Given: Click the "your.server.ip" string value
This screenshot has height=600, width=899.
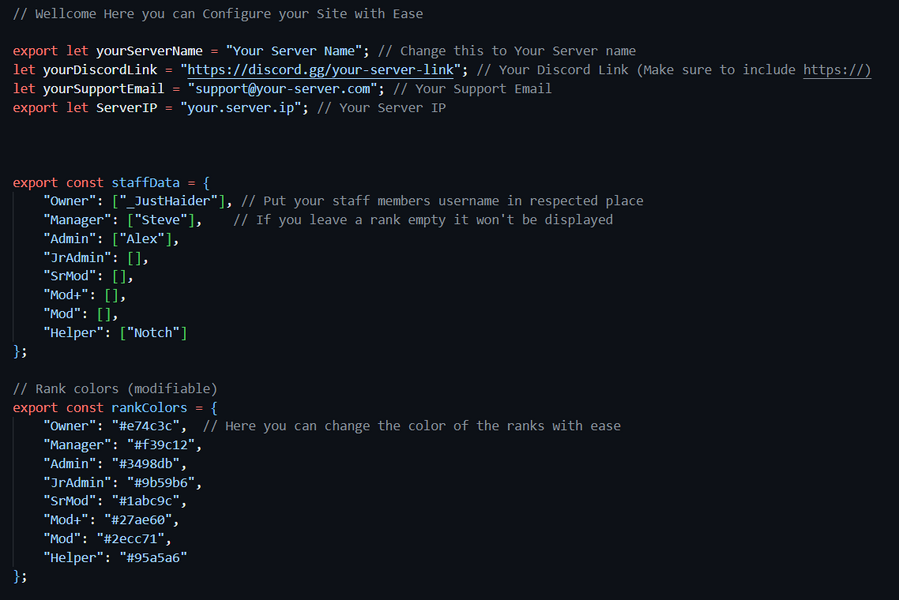Looking at the screenshot, I should point(241,108).
